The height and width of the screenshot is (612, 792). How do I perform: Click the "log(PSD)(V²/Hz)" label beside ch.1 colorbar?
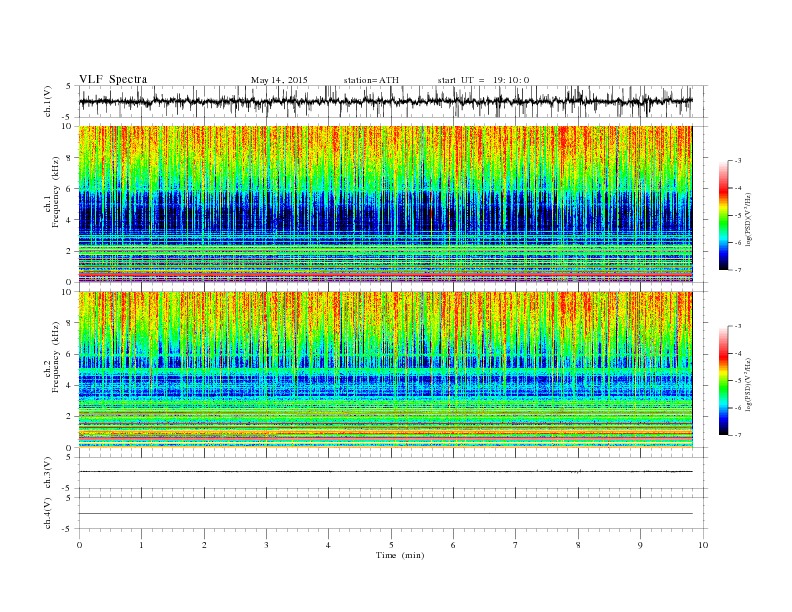click(748, 219)
